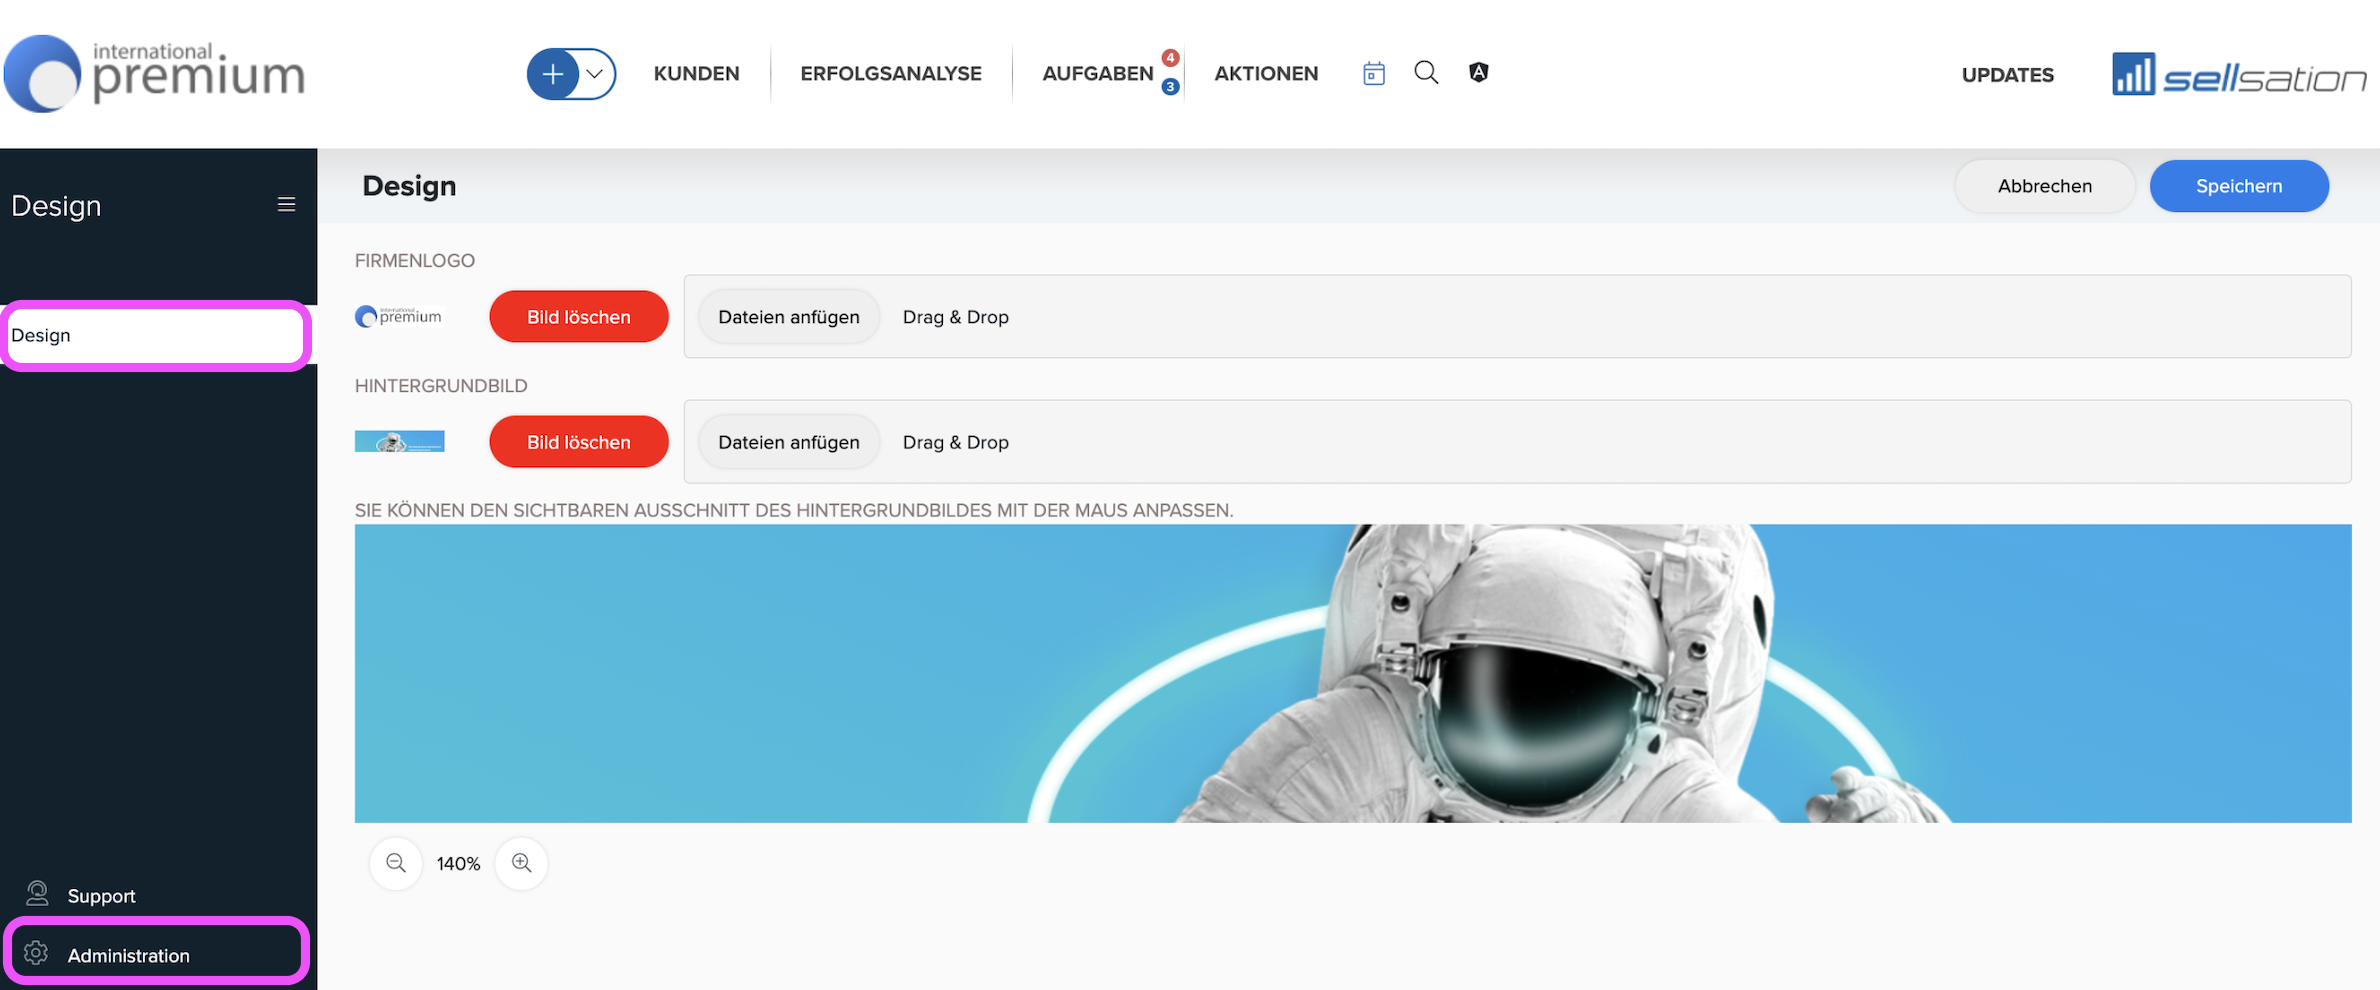This screenshot has height=990, width=2380.
Task: Click the Abbrechen button
Action: point(2045,186)
